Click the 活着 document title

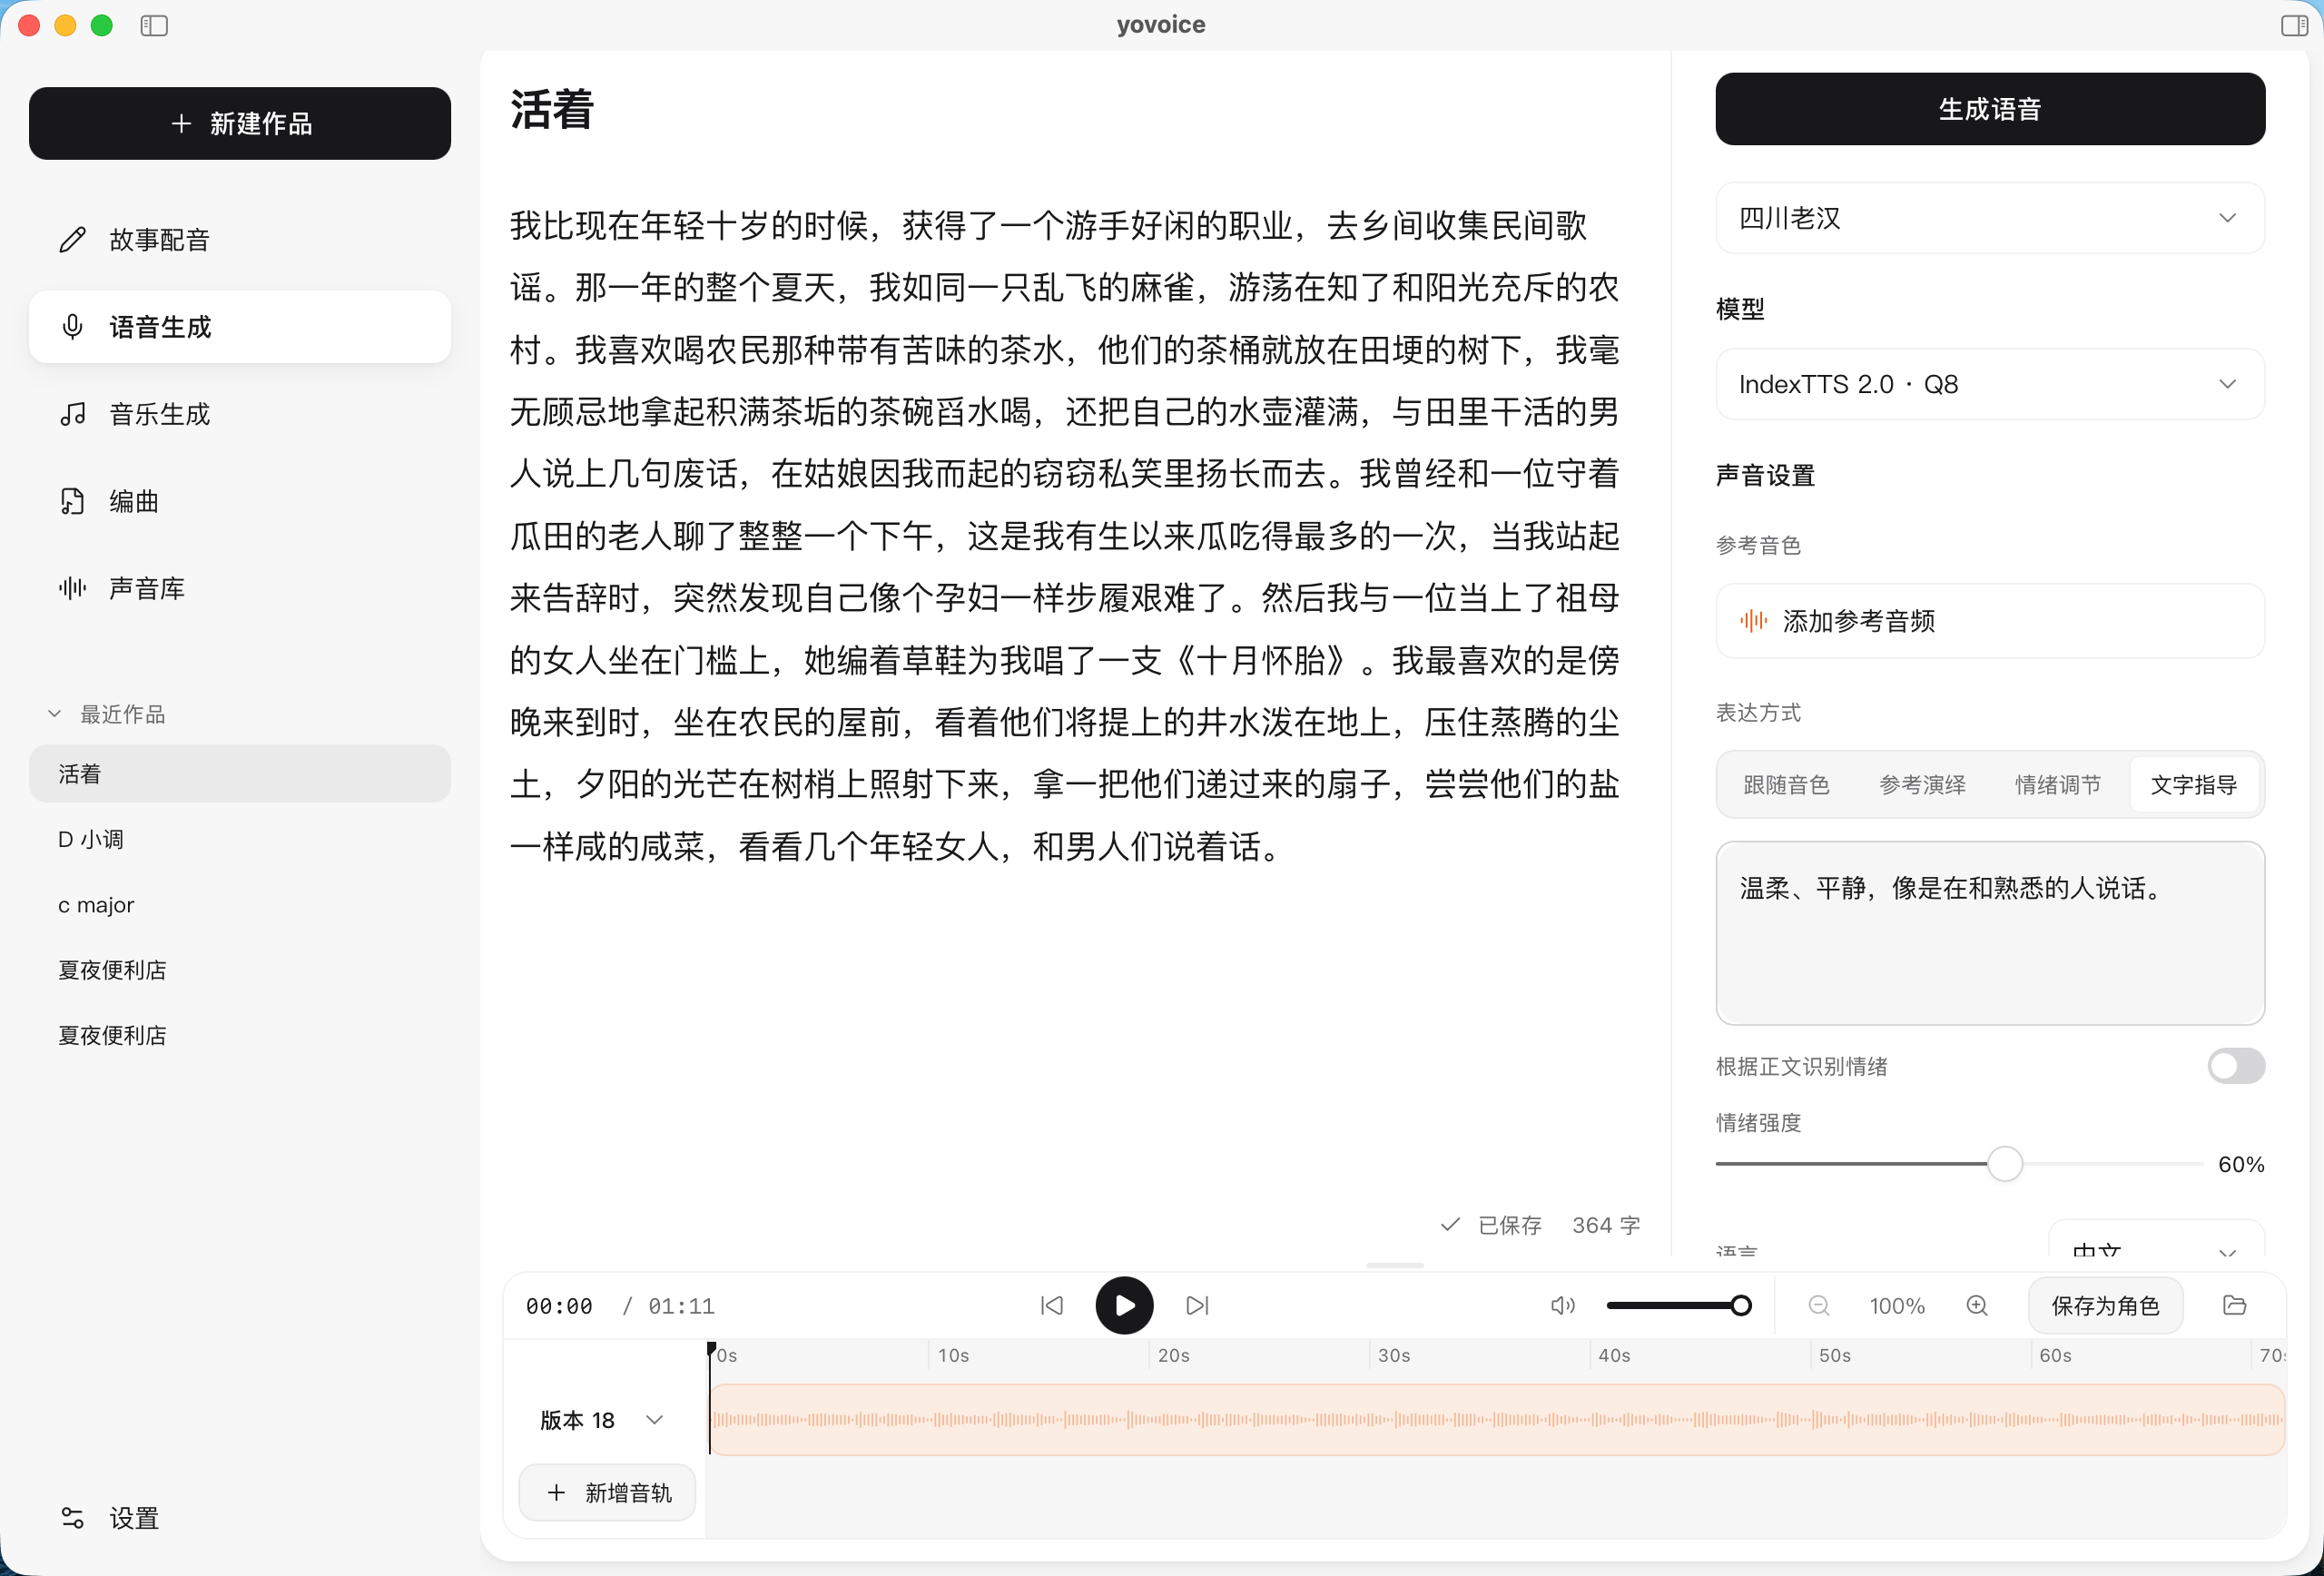[x=552, y=110]
